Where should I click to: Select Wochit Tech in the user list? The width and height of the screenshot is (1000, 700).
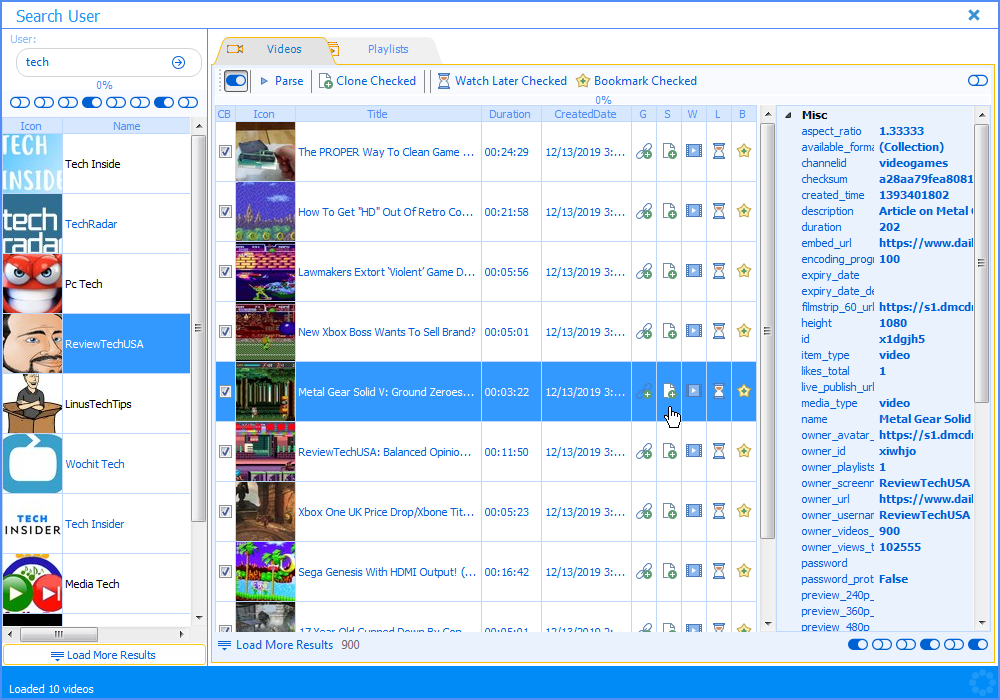(96, 464)
